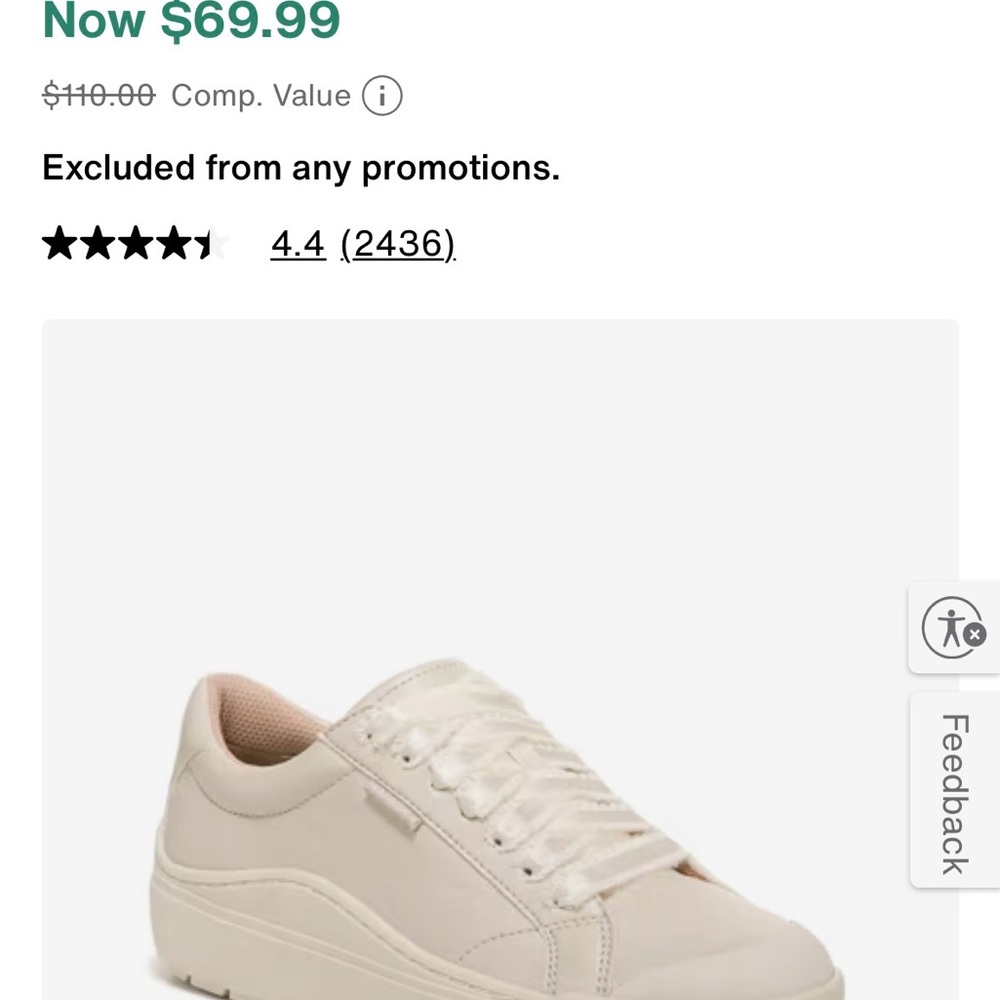Click the circled (i) icon beside Comp. Value
The height and width of the screenshot is (1000, 1000).
click(383, 95)
